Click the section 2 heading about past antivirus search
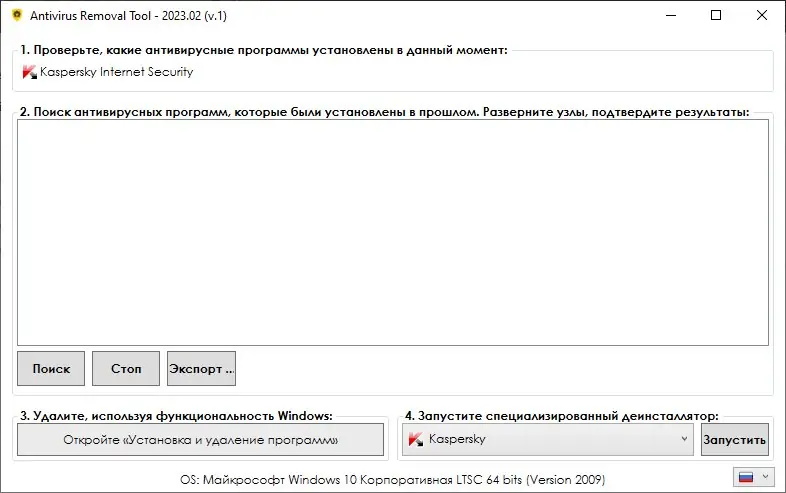This screenshot has width=786, height=493. [384, 112]
